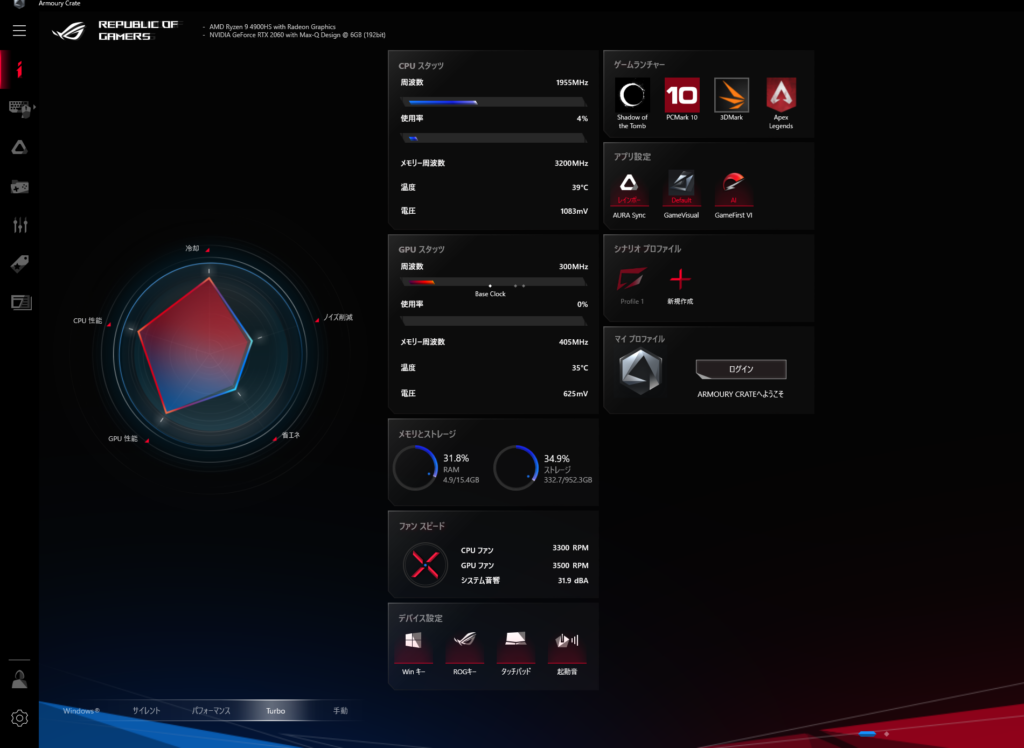Switch to パフォーマンス operating mode
The width and height of the screenshot is (1024, 748).
211,711
